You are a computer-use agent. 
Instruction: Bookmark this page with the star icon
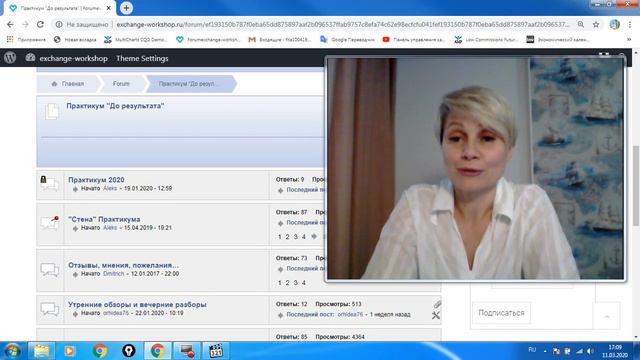click(596, 24)
